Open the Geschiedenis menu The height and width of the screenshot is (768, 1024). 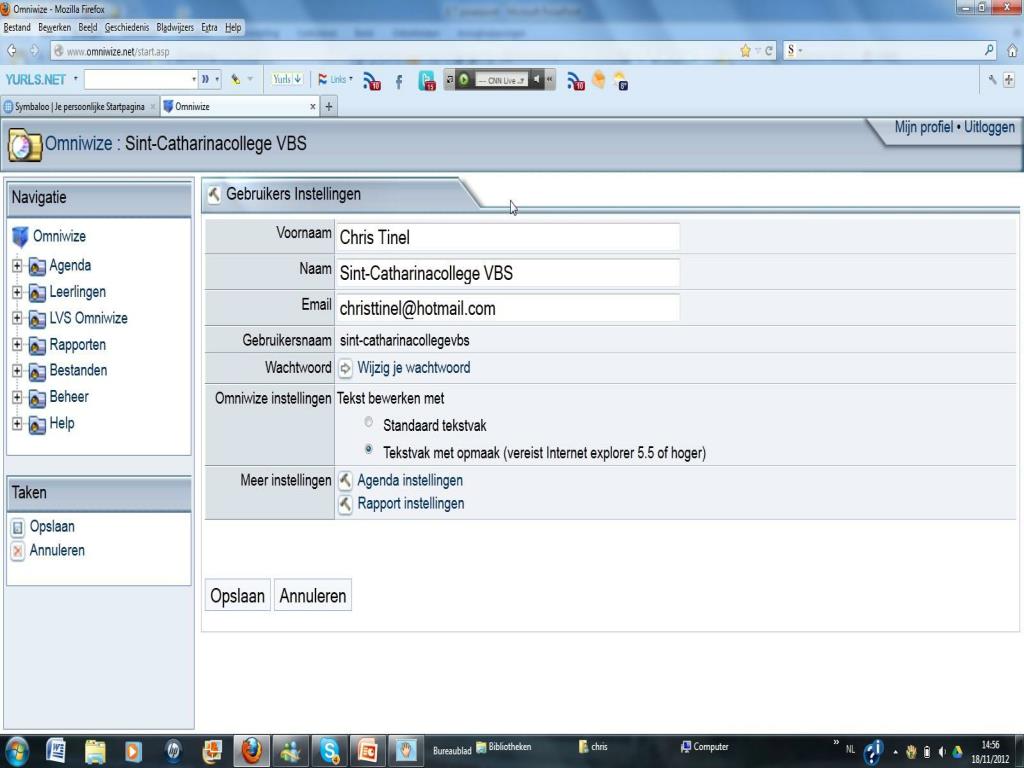click(x=127, y=27)
